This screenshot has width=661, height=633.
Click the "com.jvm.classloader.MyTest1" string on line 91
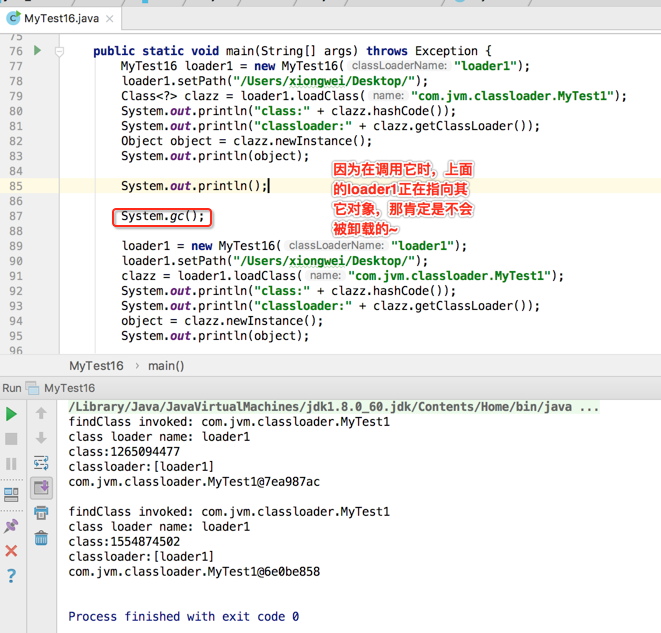450,276
